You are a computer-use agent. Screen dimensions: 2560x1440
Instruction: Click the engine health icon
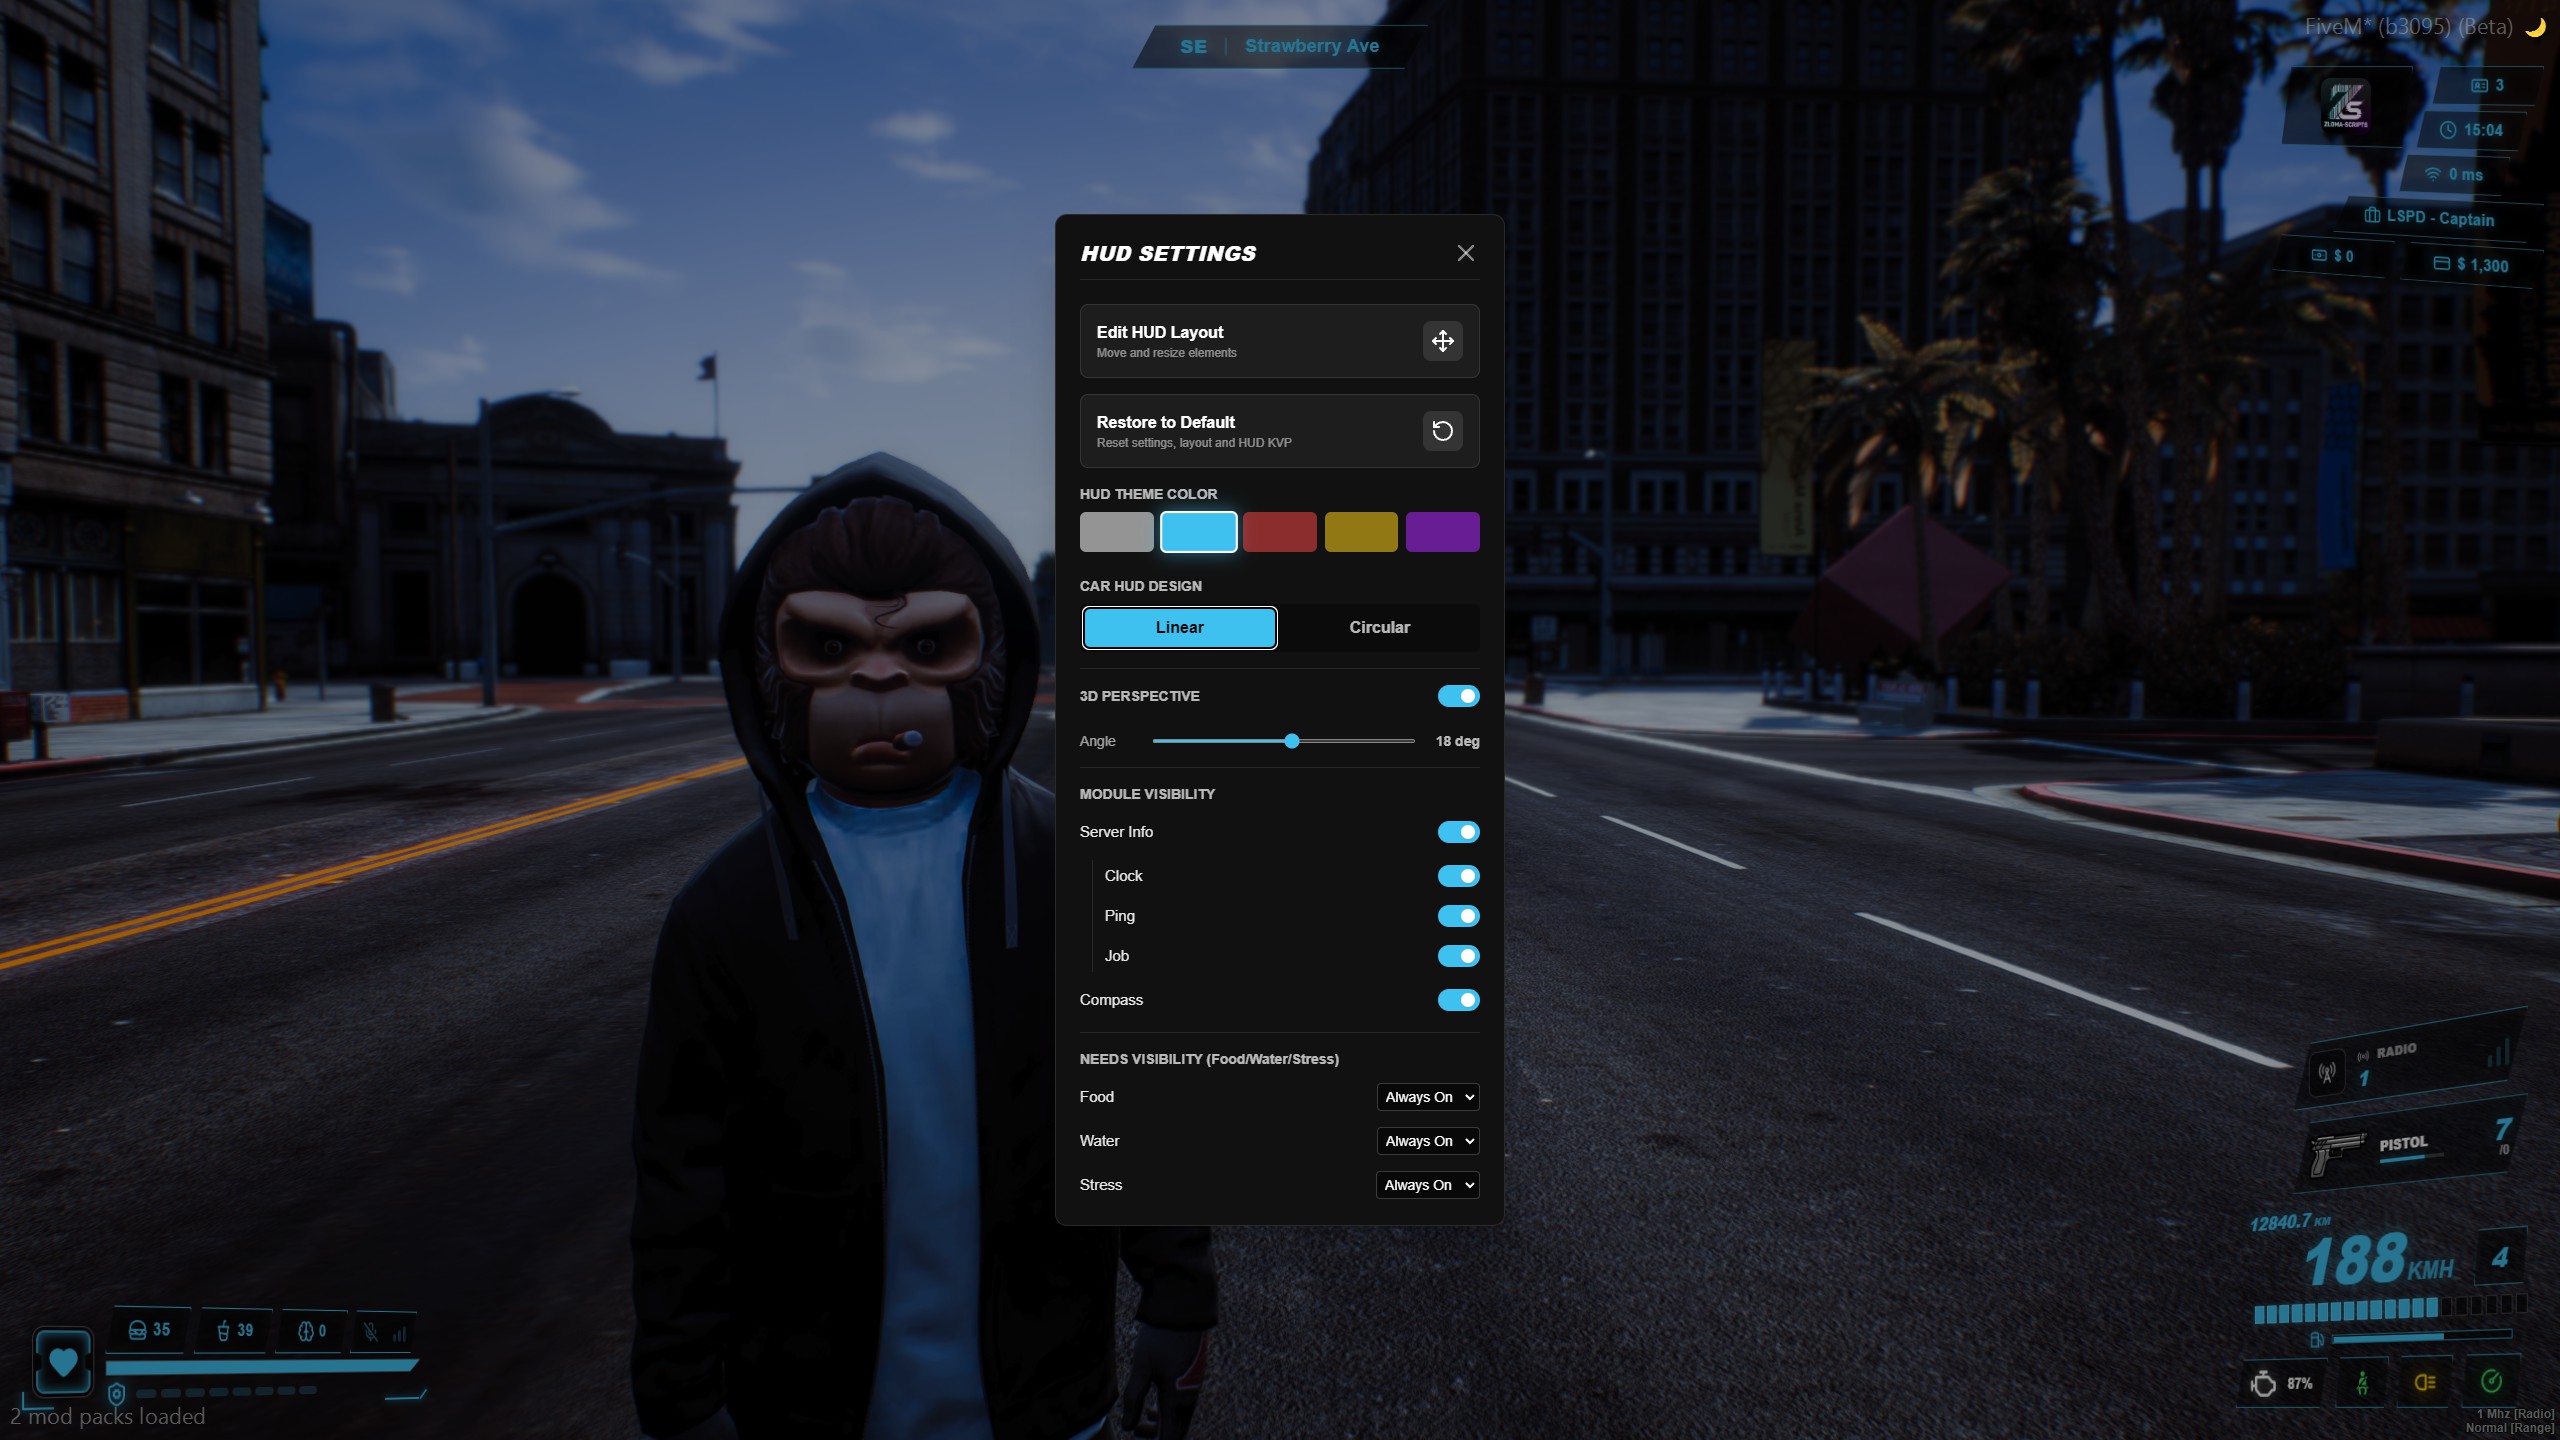(x=2262, y=1383)
